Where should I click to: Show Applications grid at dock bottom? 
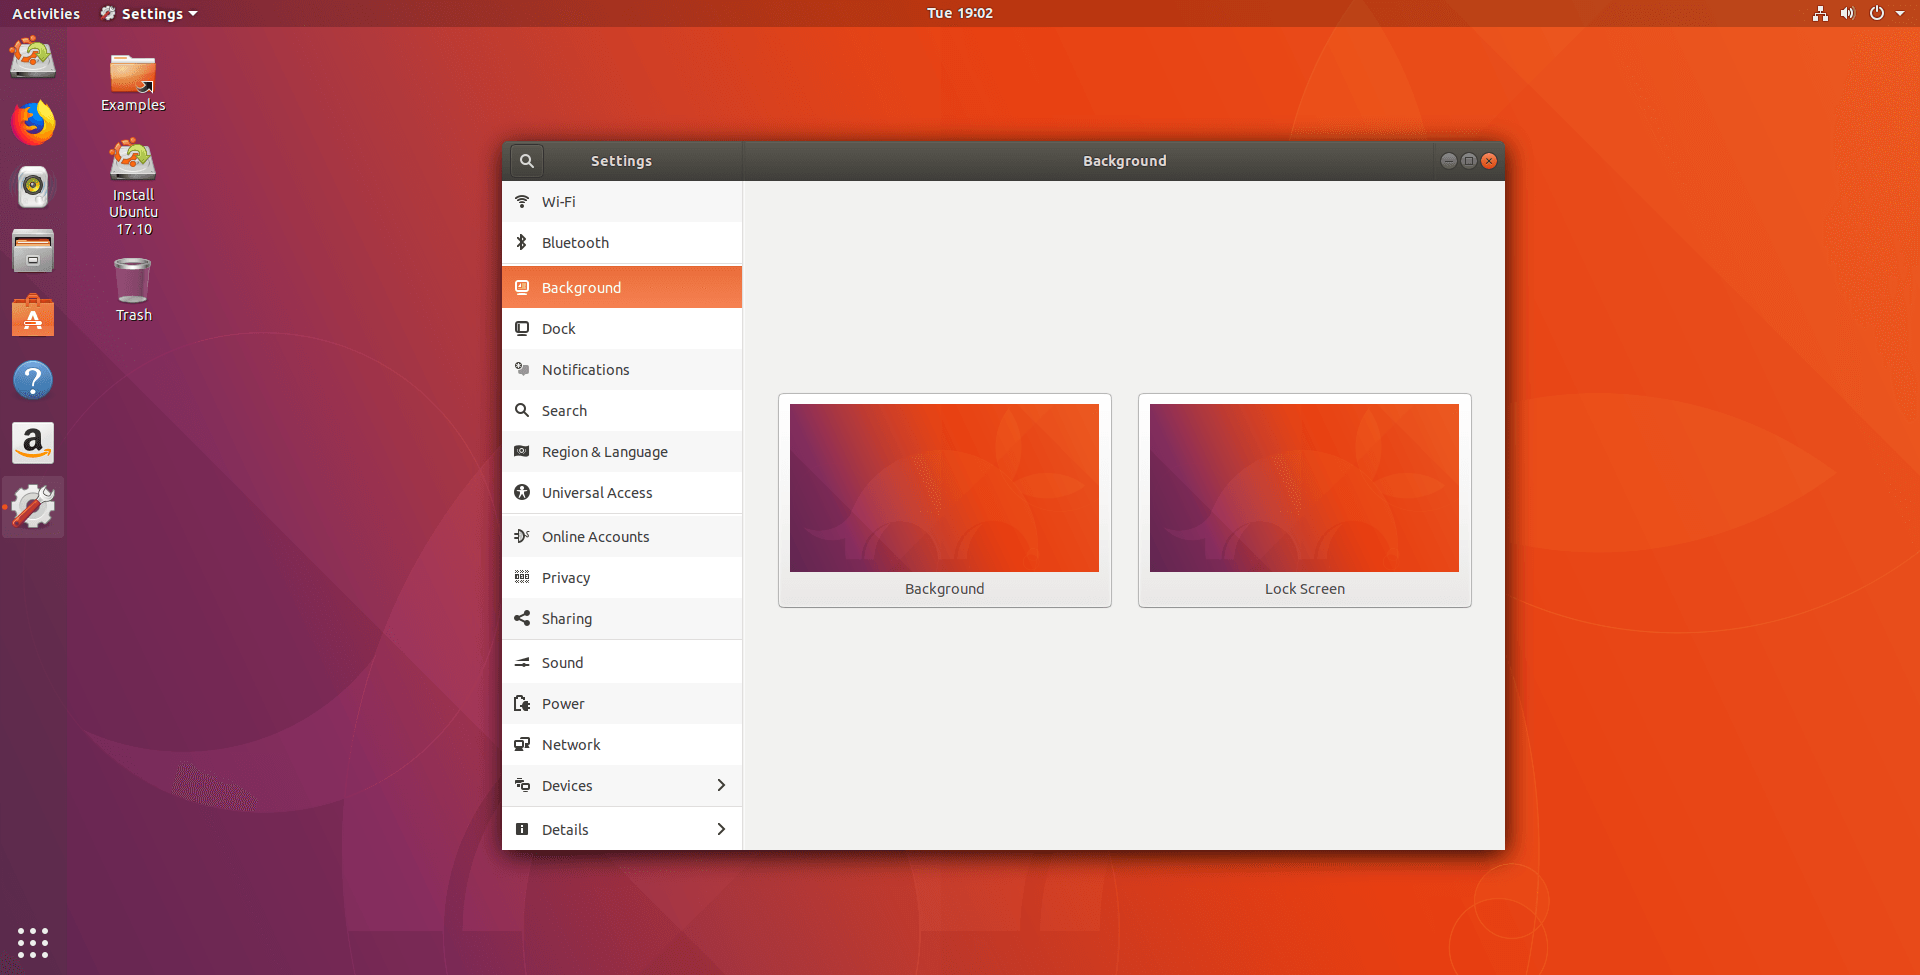click(33, 942)
